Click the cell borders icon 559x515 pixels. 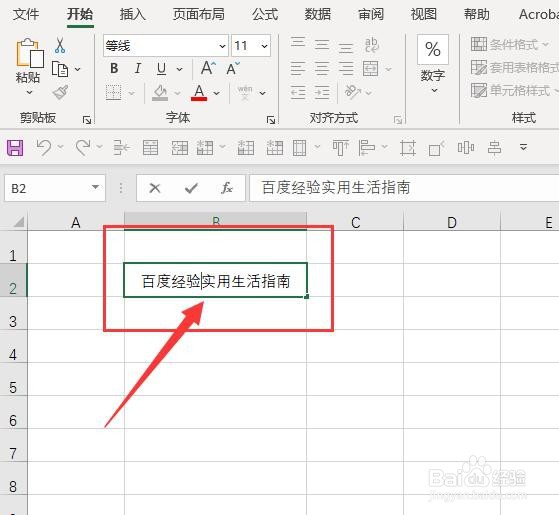[x=114, y=93]
